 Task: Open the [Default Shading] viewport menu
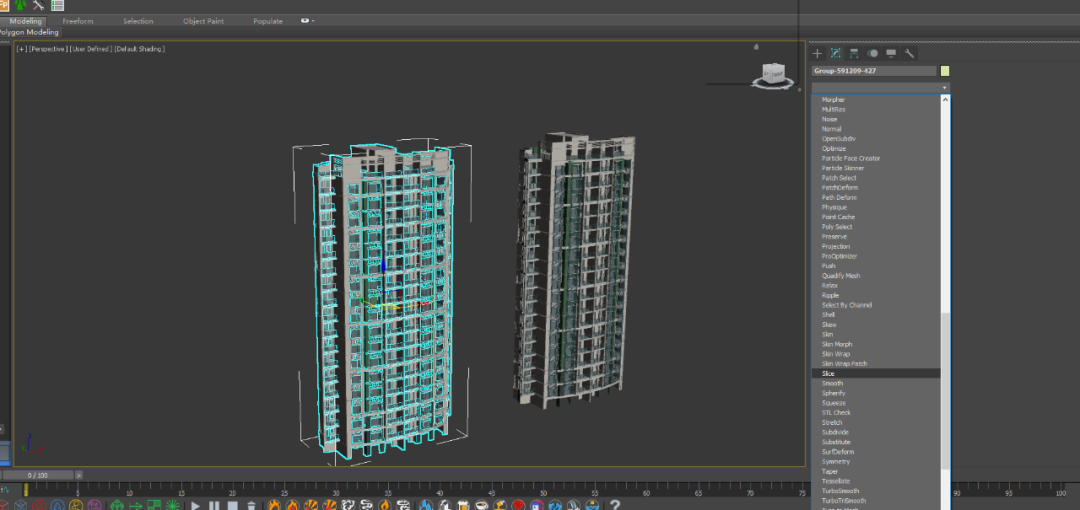click(139, 49)
